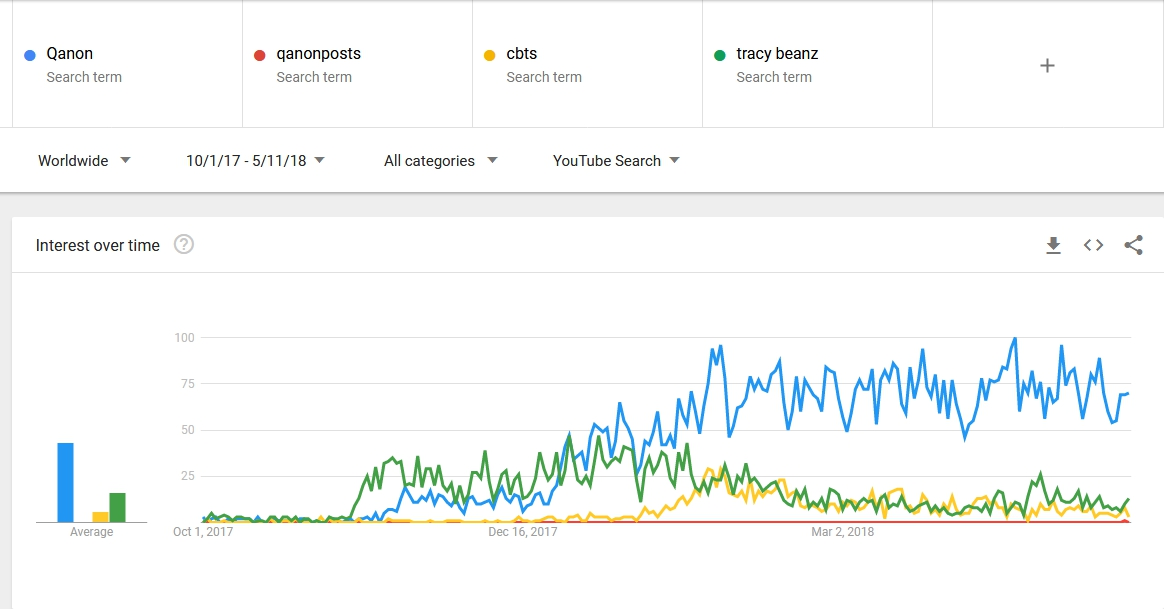Change the YouTube Search source dropdown
Viewport: 1164px width, 609px height.
click(616, 161)
